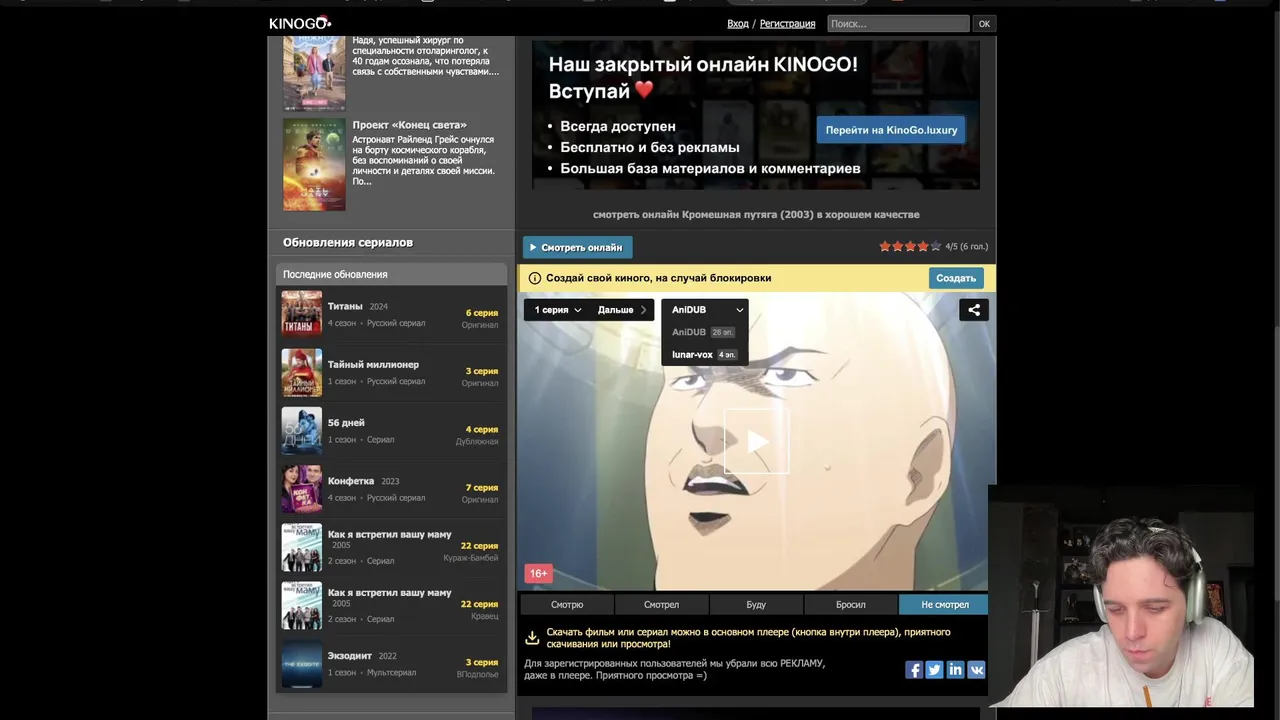Open the Проект «Конец света» movie poster
This screenshot has width=1280, height=720.
coord(314,164)
